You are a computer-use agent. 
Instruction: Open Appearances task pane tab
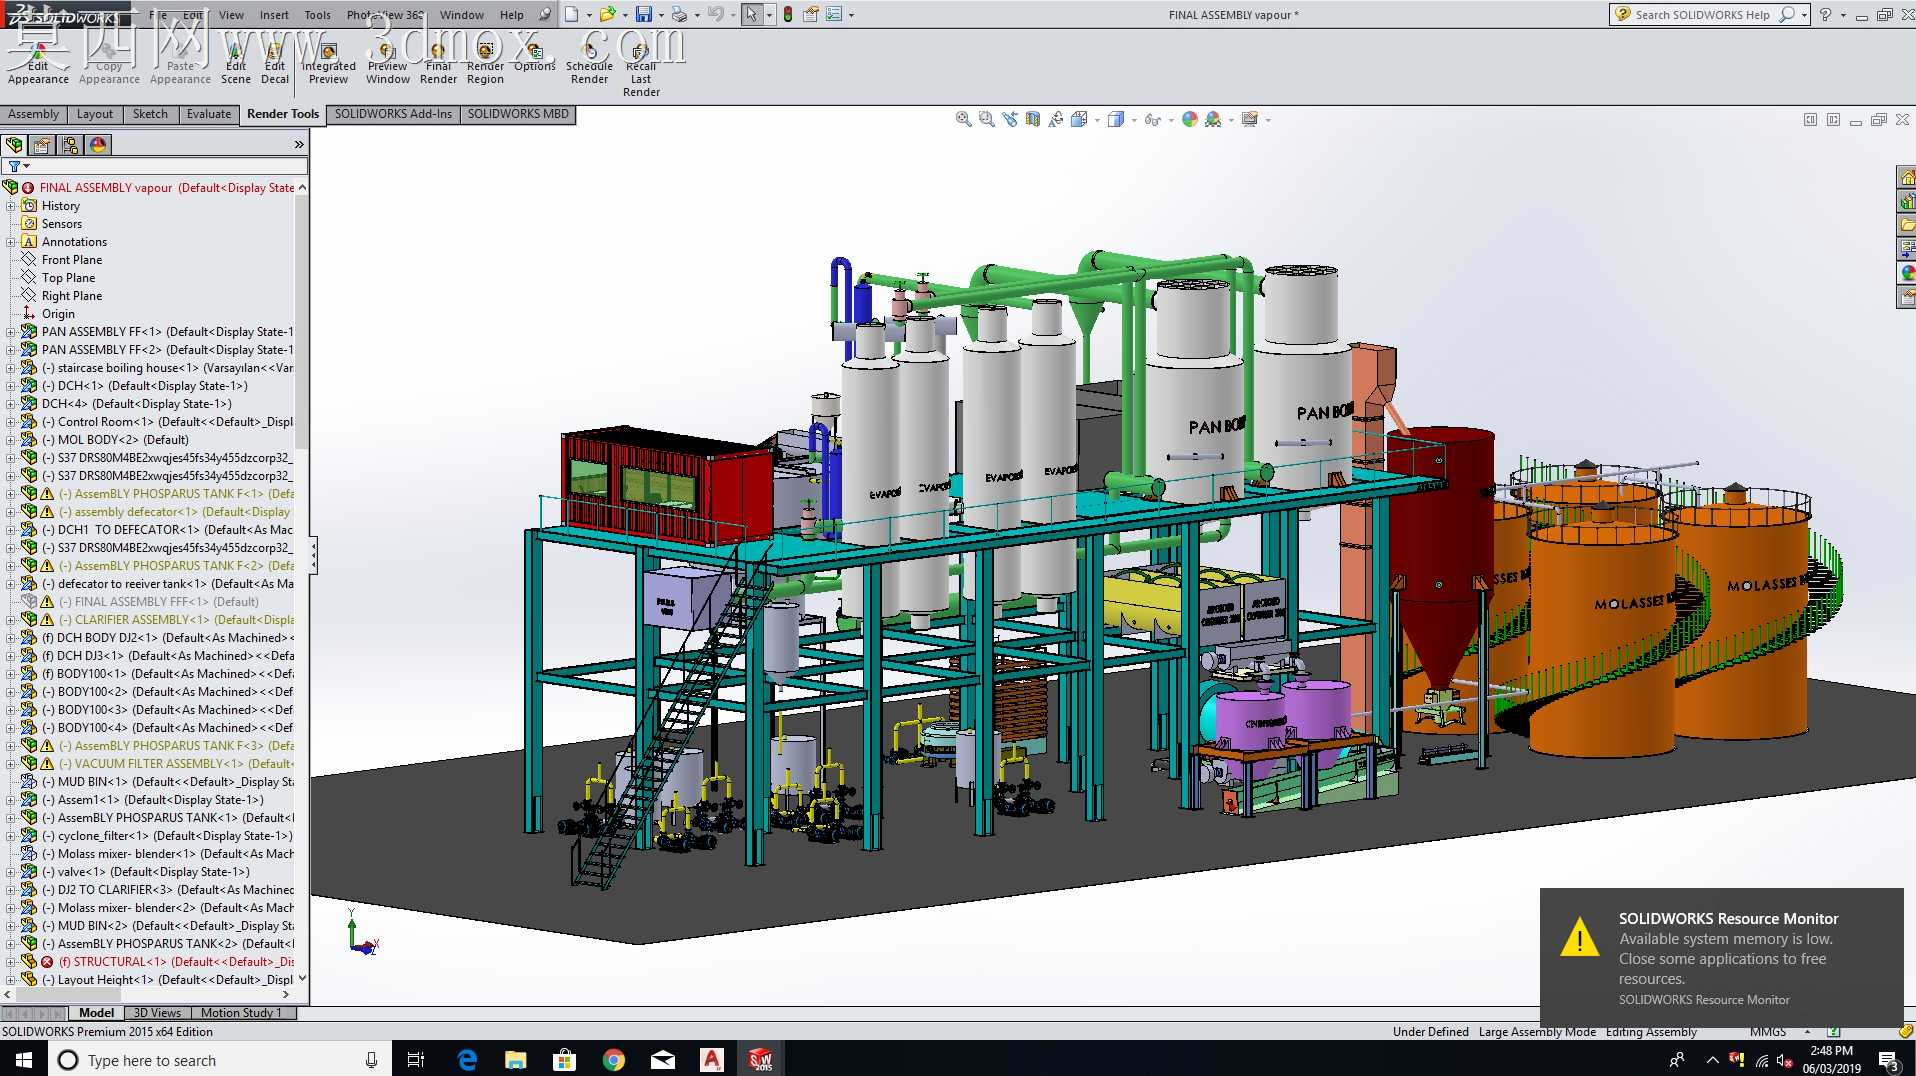click(1906, 273)
